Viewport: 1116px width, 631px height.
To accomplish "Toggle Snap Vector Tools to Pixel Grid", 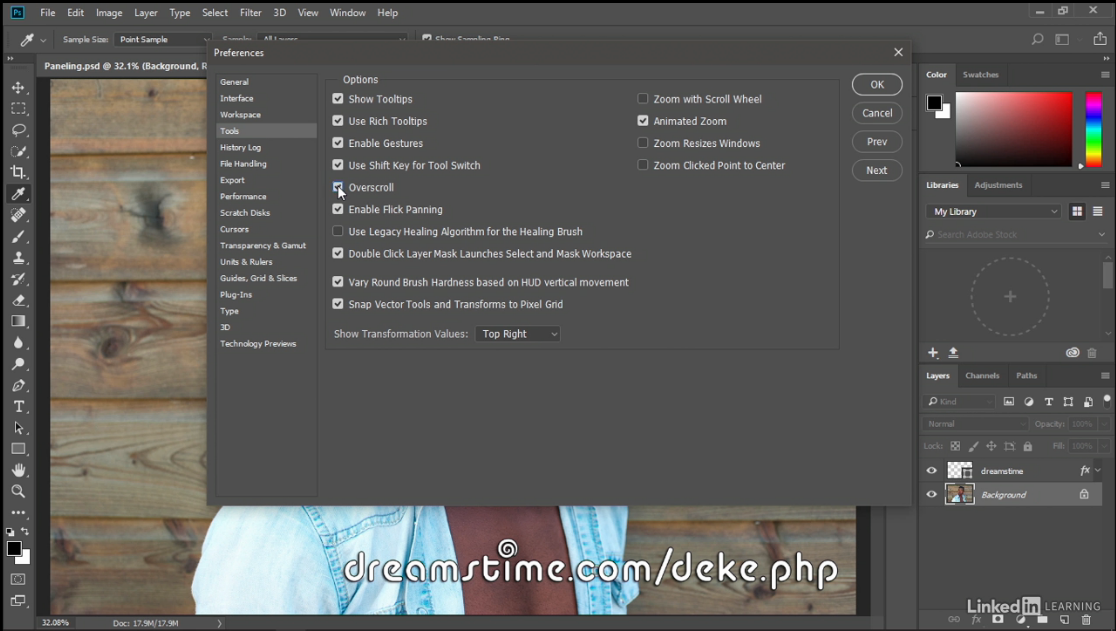I will pos(338,304).
